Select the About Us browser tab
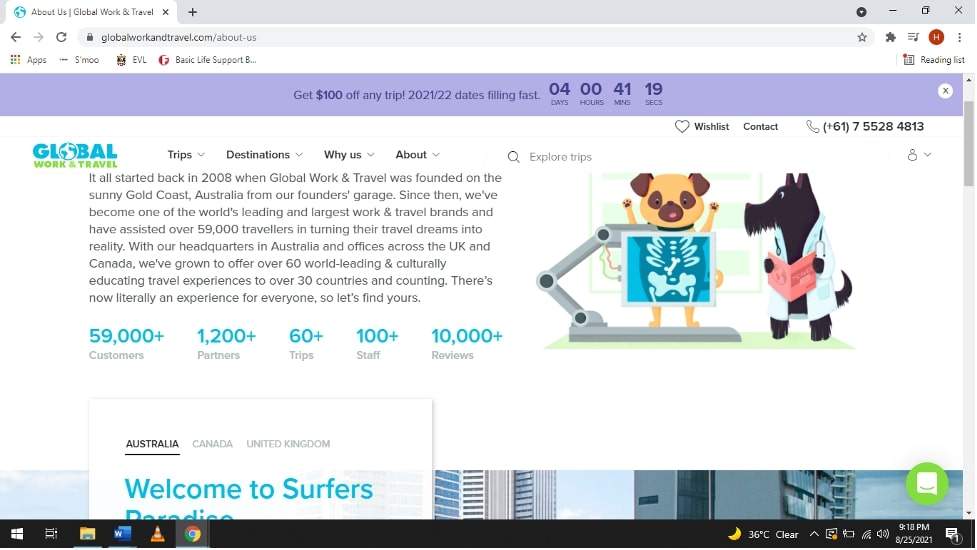The width and height of the screenshot is (977, 550). coord(92,12)
